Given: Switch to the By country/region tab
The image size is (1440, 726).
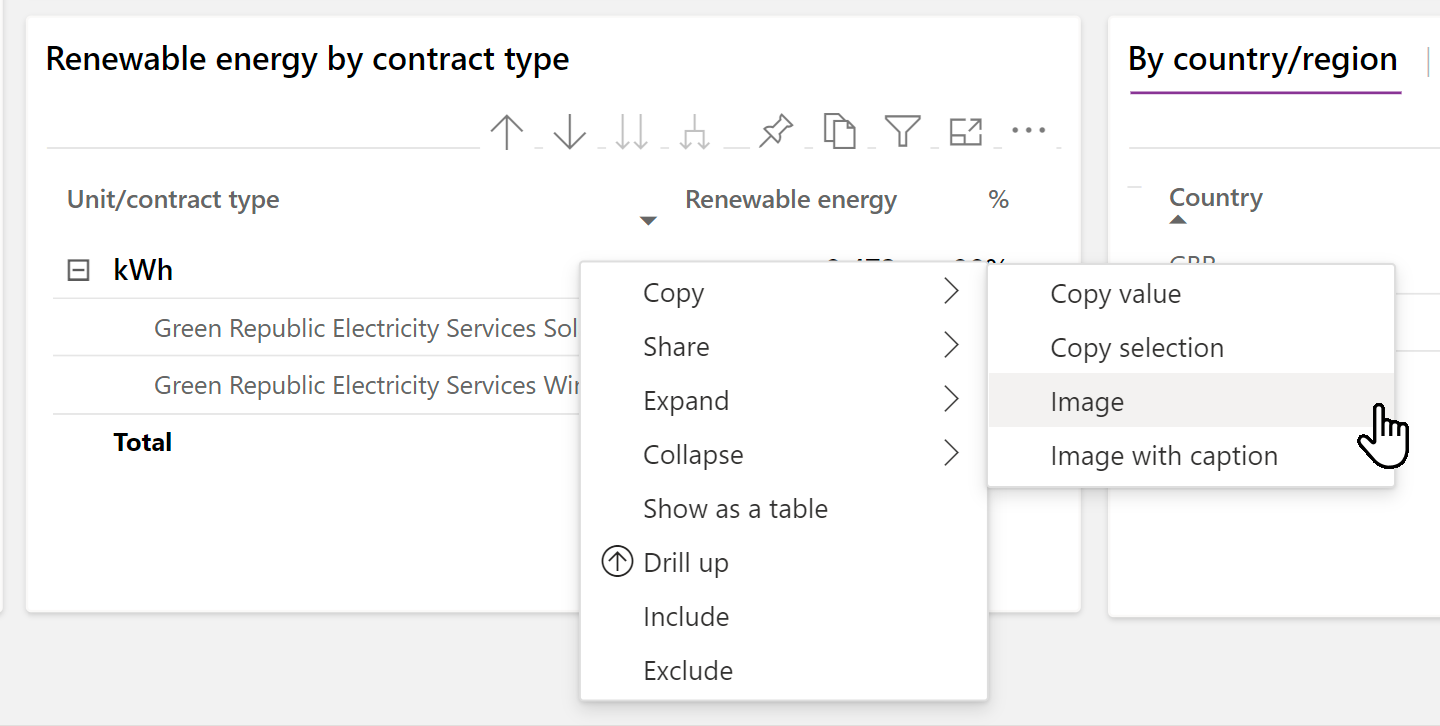Looking at the screenshot, I should click(x=1264, y=58).
